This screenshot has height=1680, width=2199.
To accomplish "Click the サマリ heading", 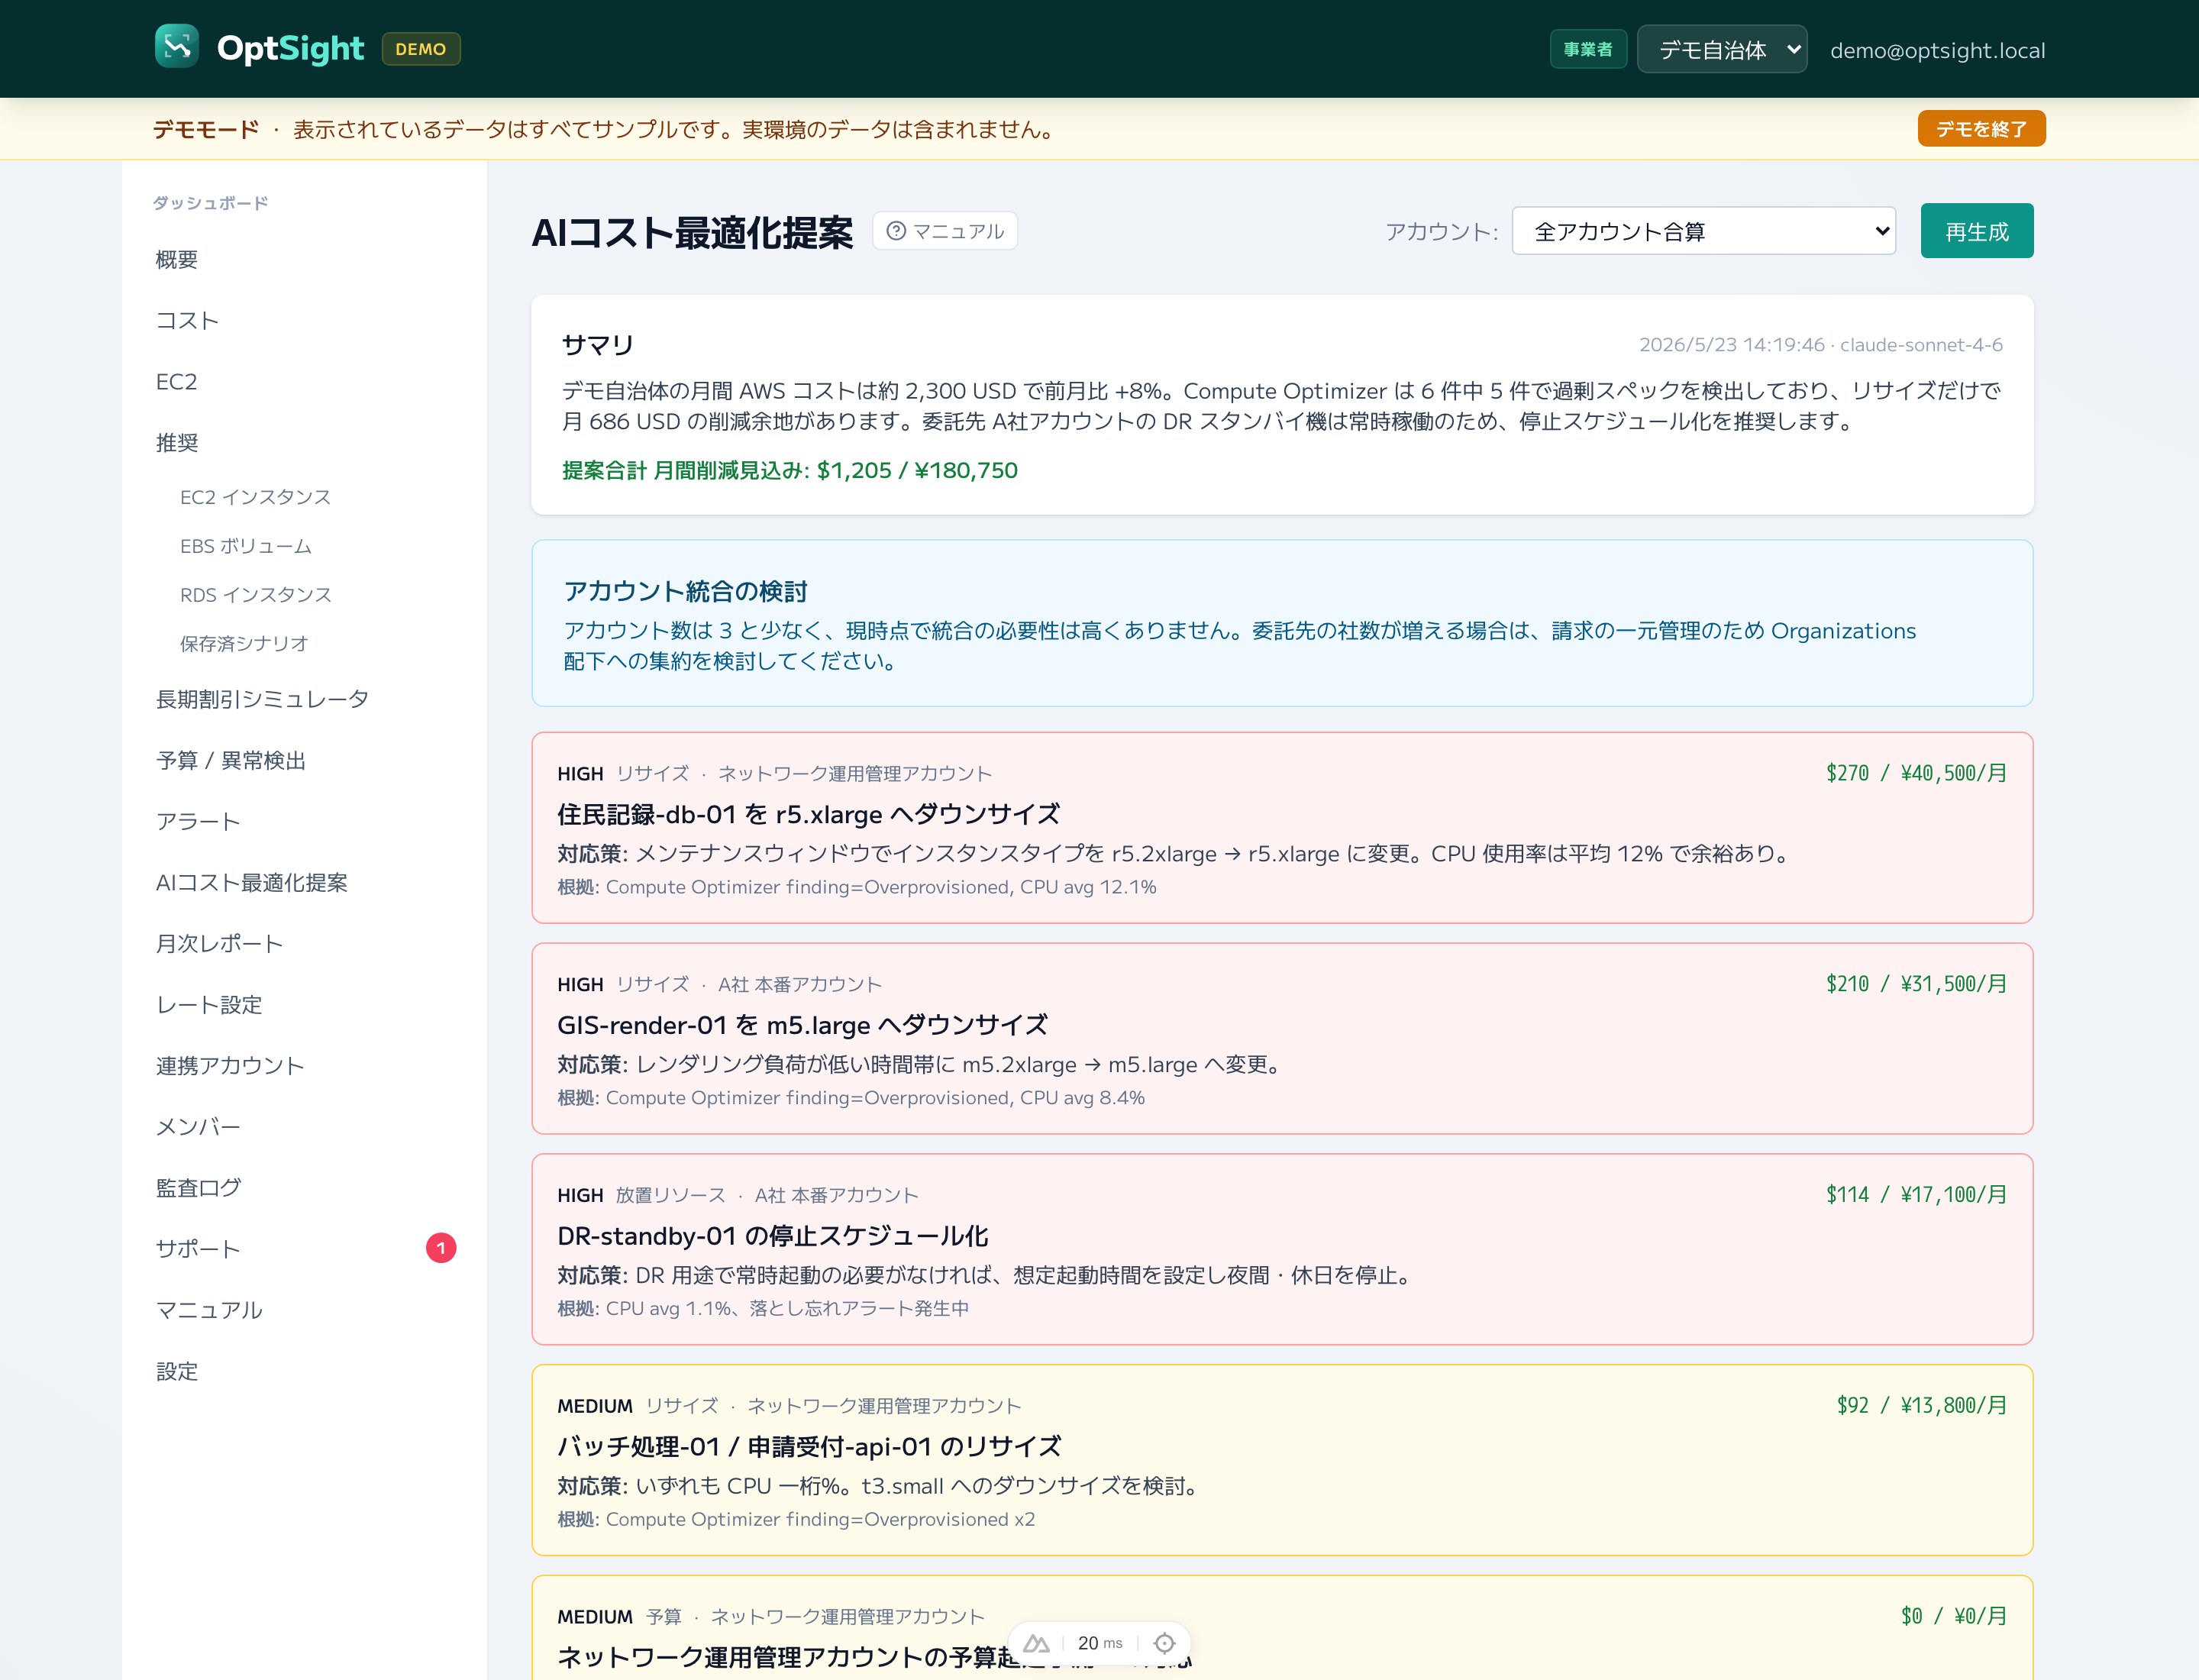I will click(598, 345).
